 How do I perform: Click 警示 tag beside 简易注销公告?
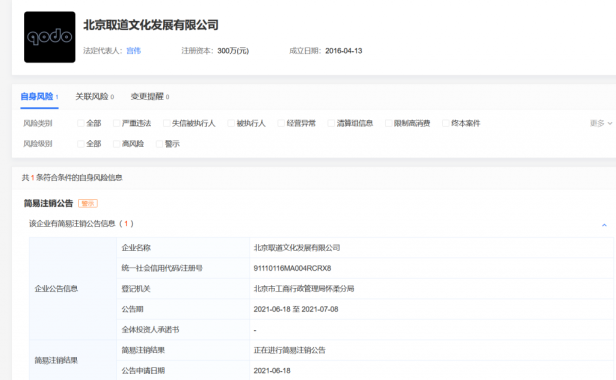88,204
